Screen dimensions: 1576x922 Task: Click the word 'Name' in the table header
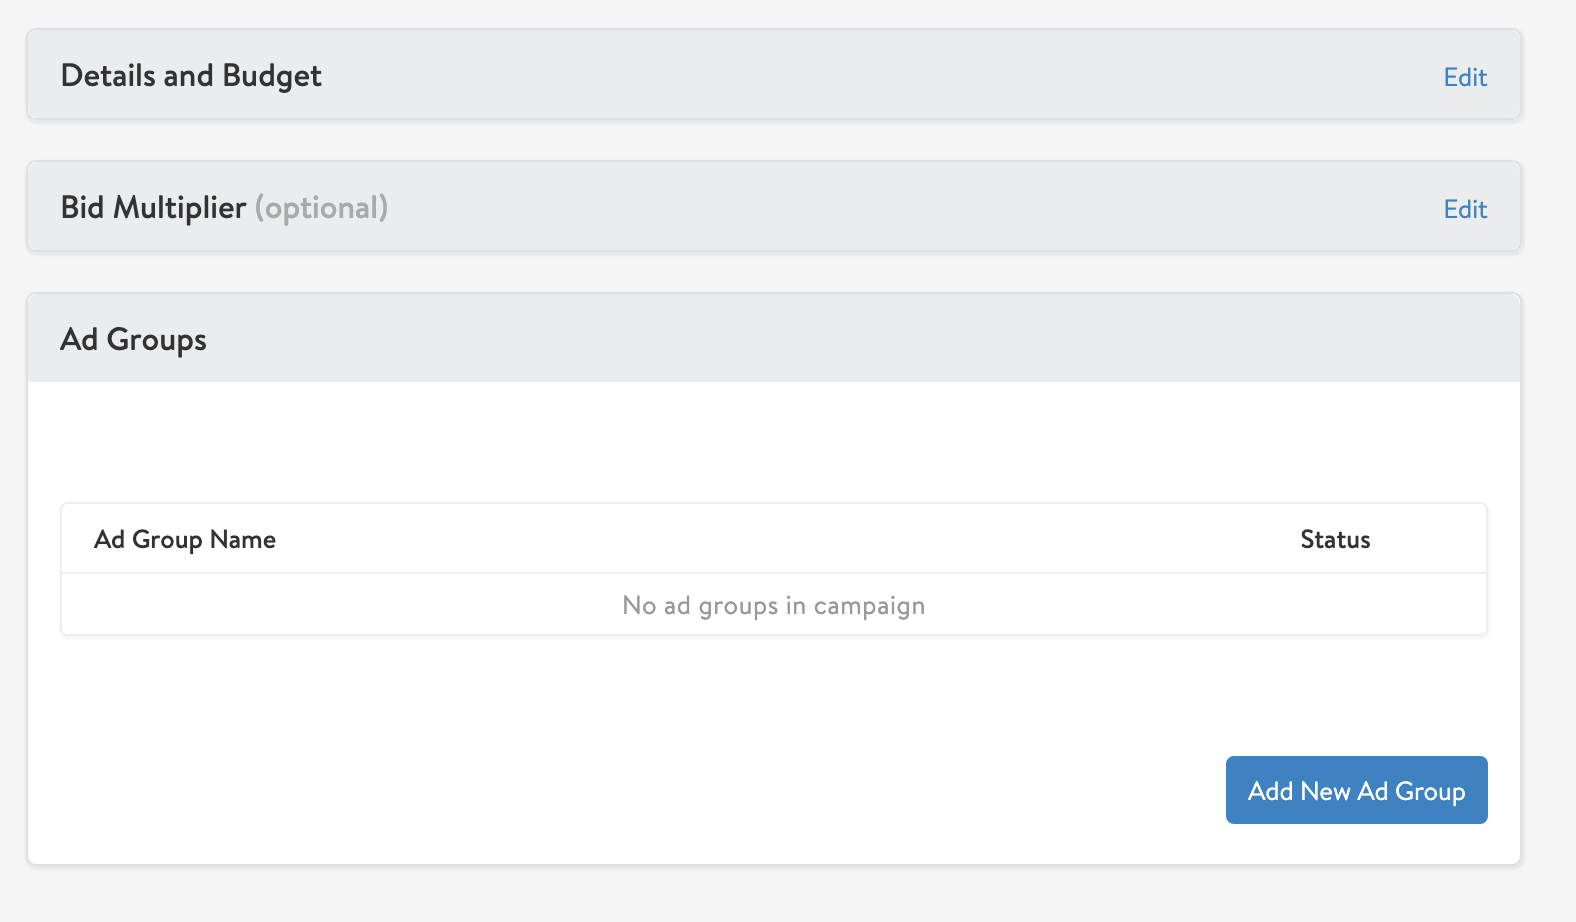point(243,539)
